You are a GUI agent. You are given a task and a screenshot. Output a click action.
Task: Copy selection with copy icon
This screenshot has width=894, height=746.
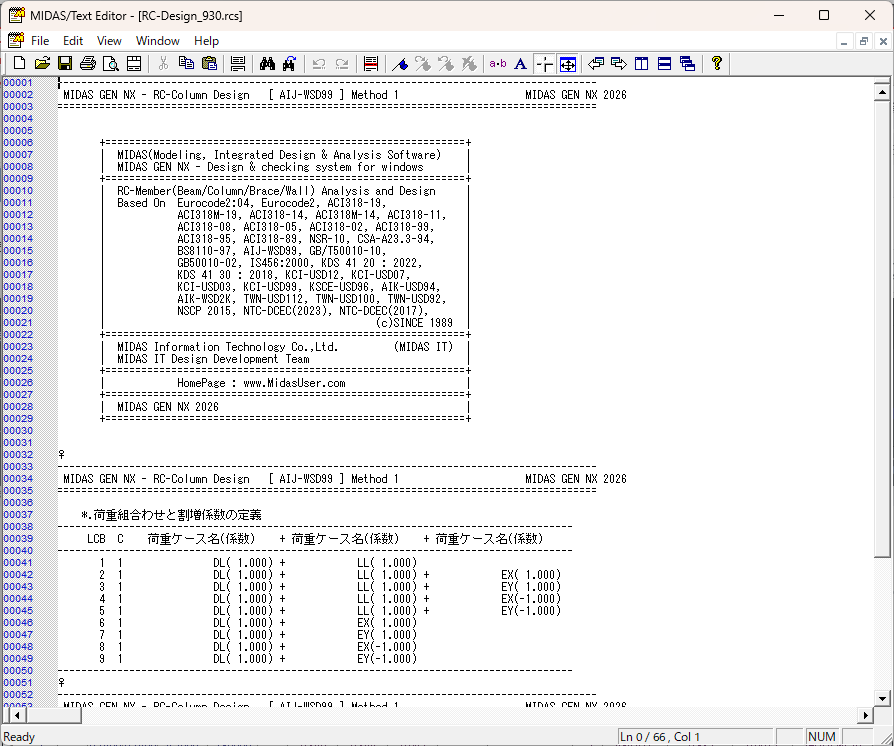point(186,63)
